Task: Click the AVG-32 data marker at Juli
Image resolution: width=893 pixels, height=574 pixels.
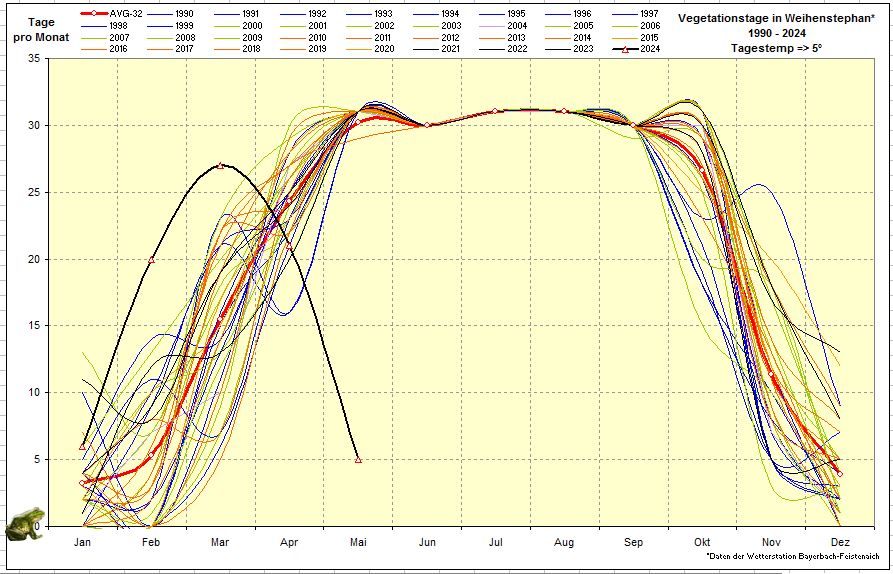Action: pos(495,111)
